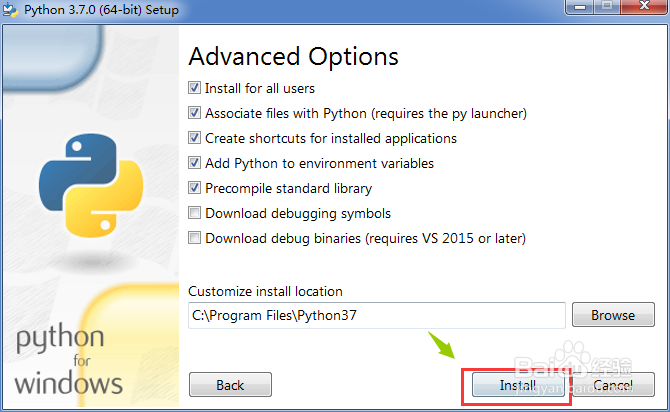
Task: Check Download debug binaries option
Action: pyautogui.click(x=195, y=238)
